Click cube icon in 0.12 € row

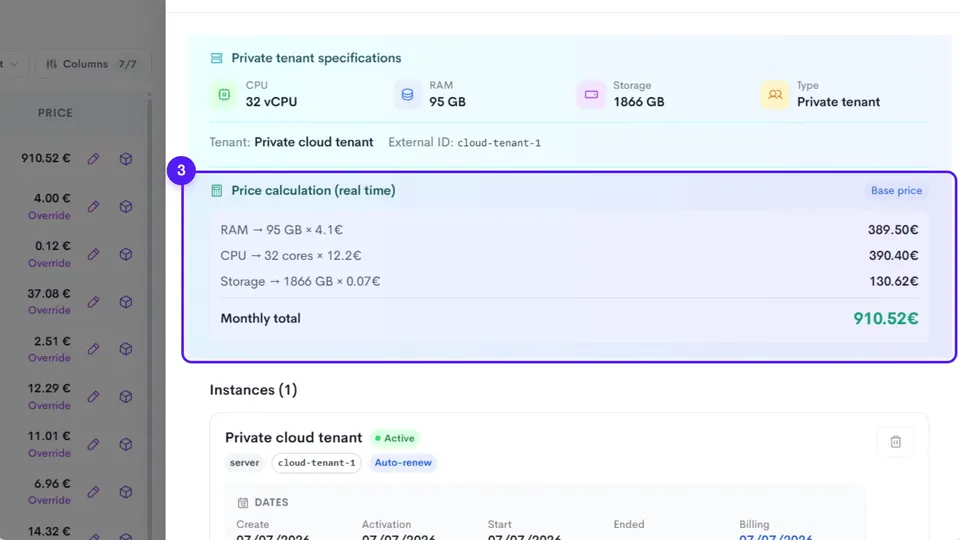pos(126,254)
